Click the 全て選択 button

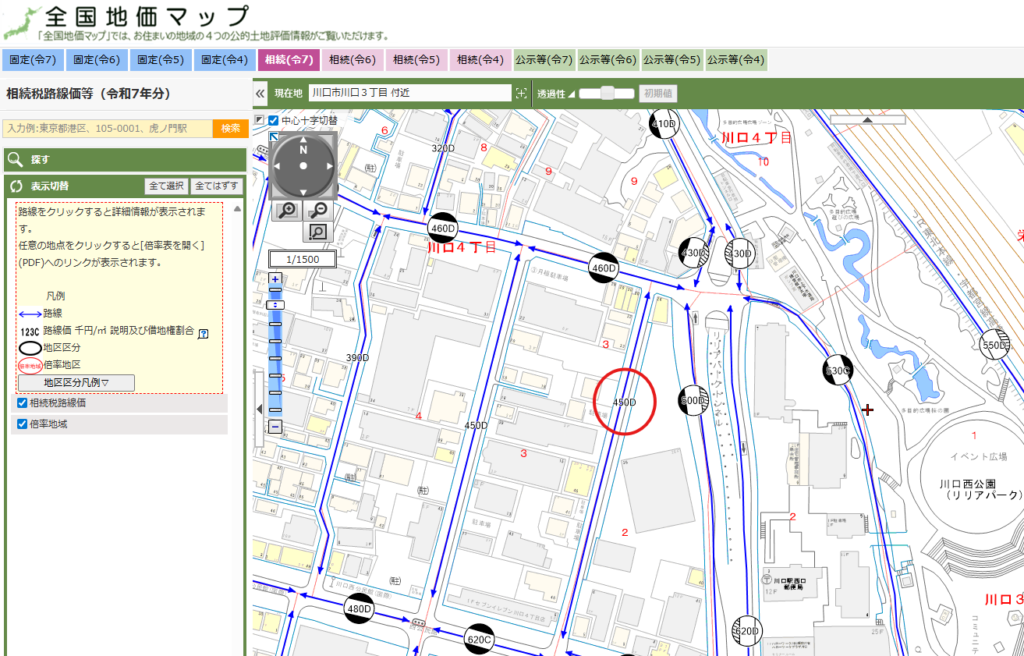(165, 186)
